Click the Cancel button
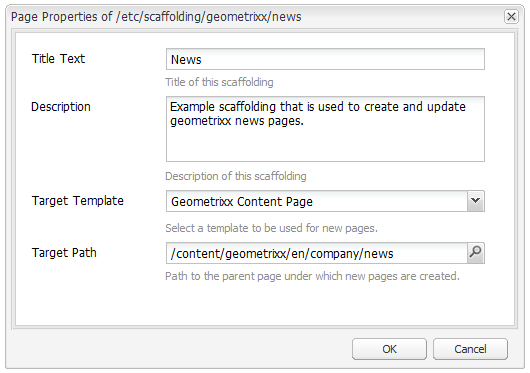This screenshot has height=373, width=530. pyautogui.click(x=470, y=349)
